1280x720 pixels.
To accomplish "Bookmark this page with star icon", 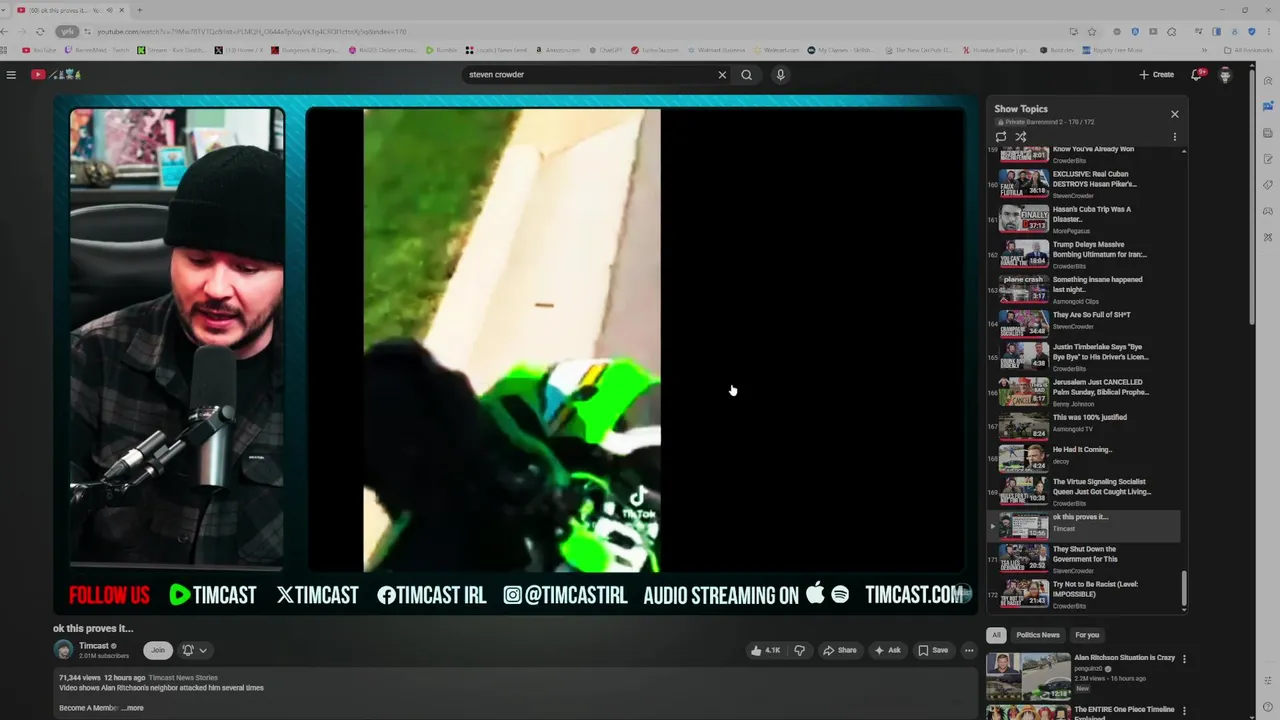I will [x=1092, y=31].
